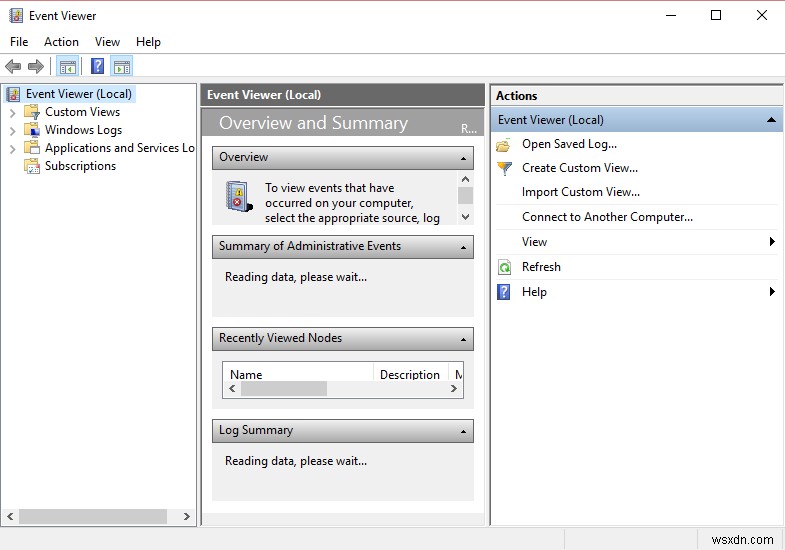
Task: Open the Help menu in the menu bar
Action: tap(148, 42)
